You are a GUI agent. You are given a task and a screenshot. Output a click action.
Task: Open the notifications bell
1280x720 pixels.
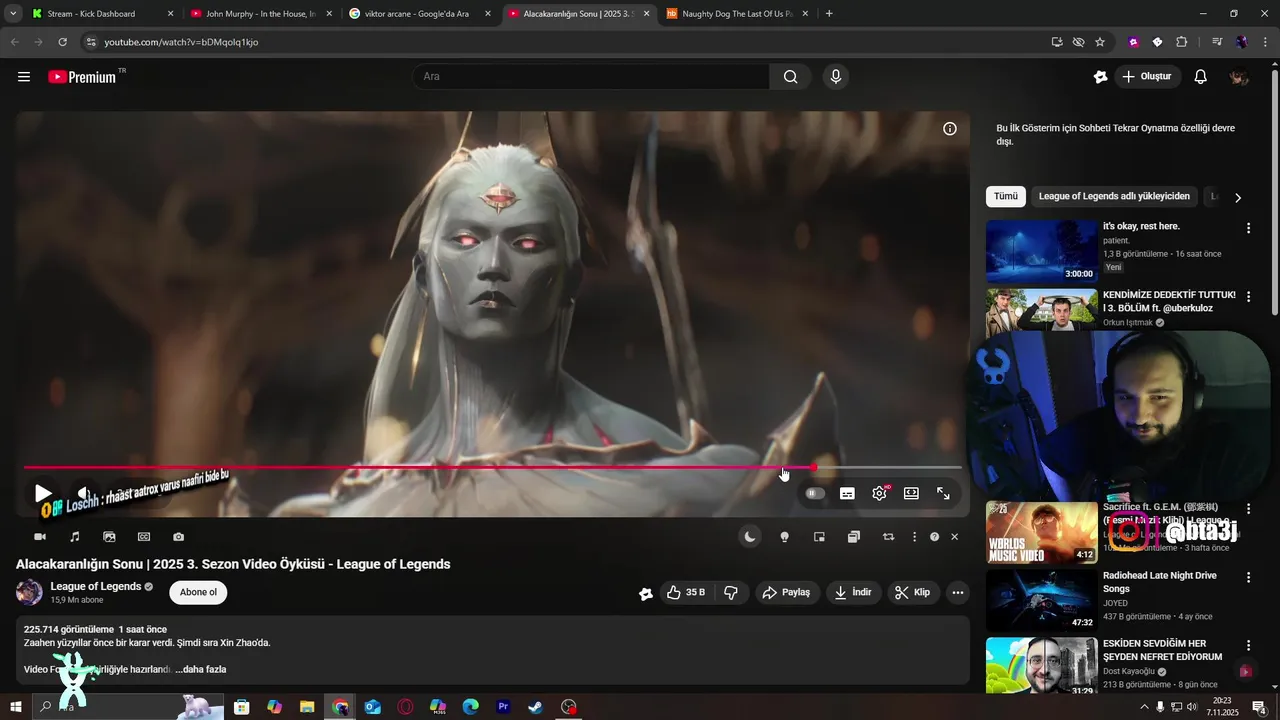pos(1201,77)
